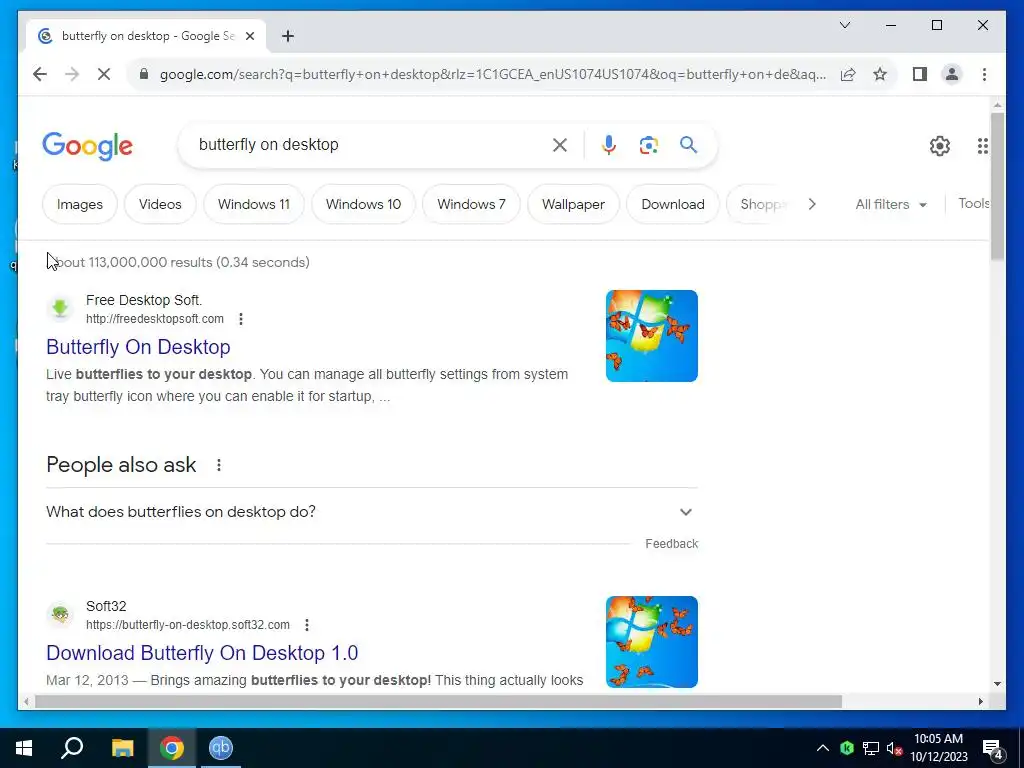This screenshot has height=768, width=1024.
Task: Open Chrome side panel
Action: [920, 74]
